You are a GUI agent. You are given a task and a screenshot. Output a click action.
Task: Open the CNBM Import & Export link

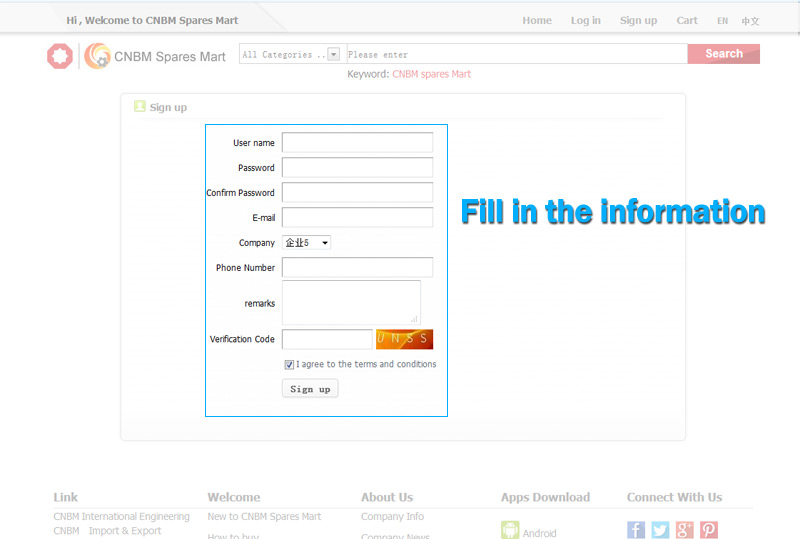click(107, 531)
